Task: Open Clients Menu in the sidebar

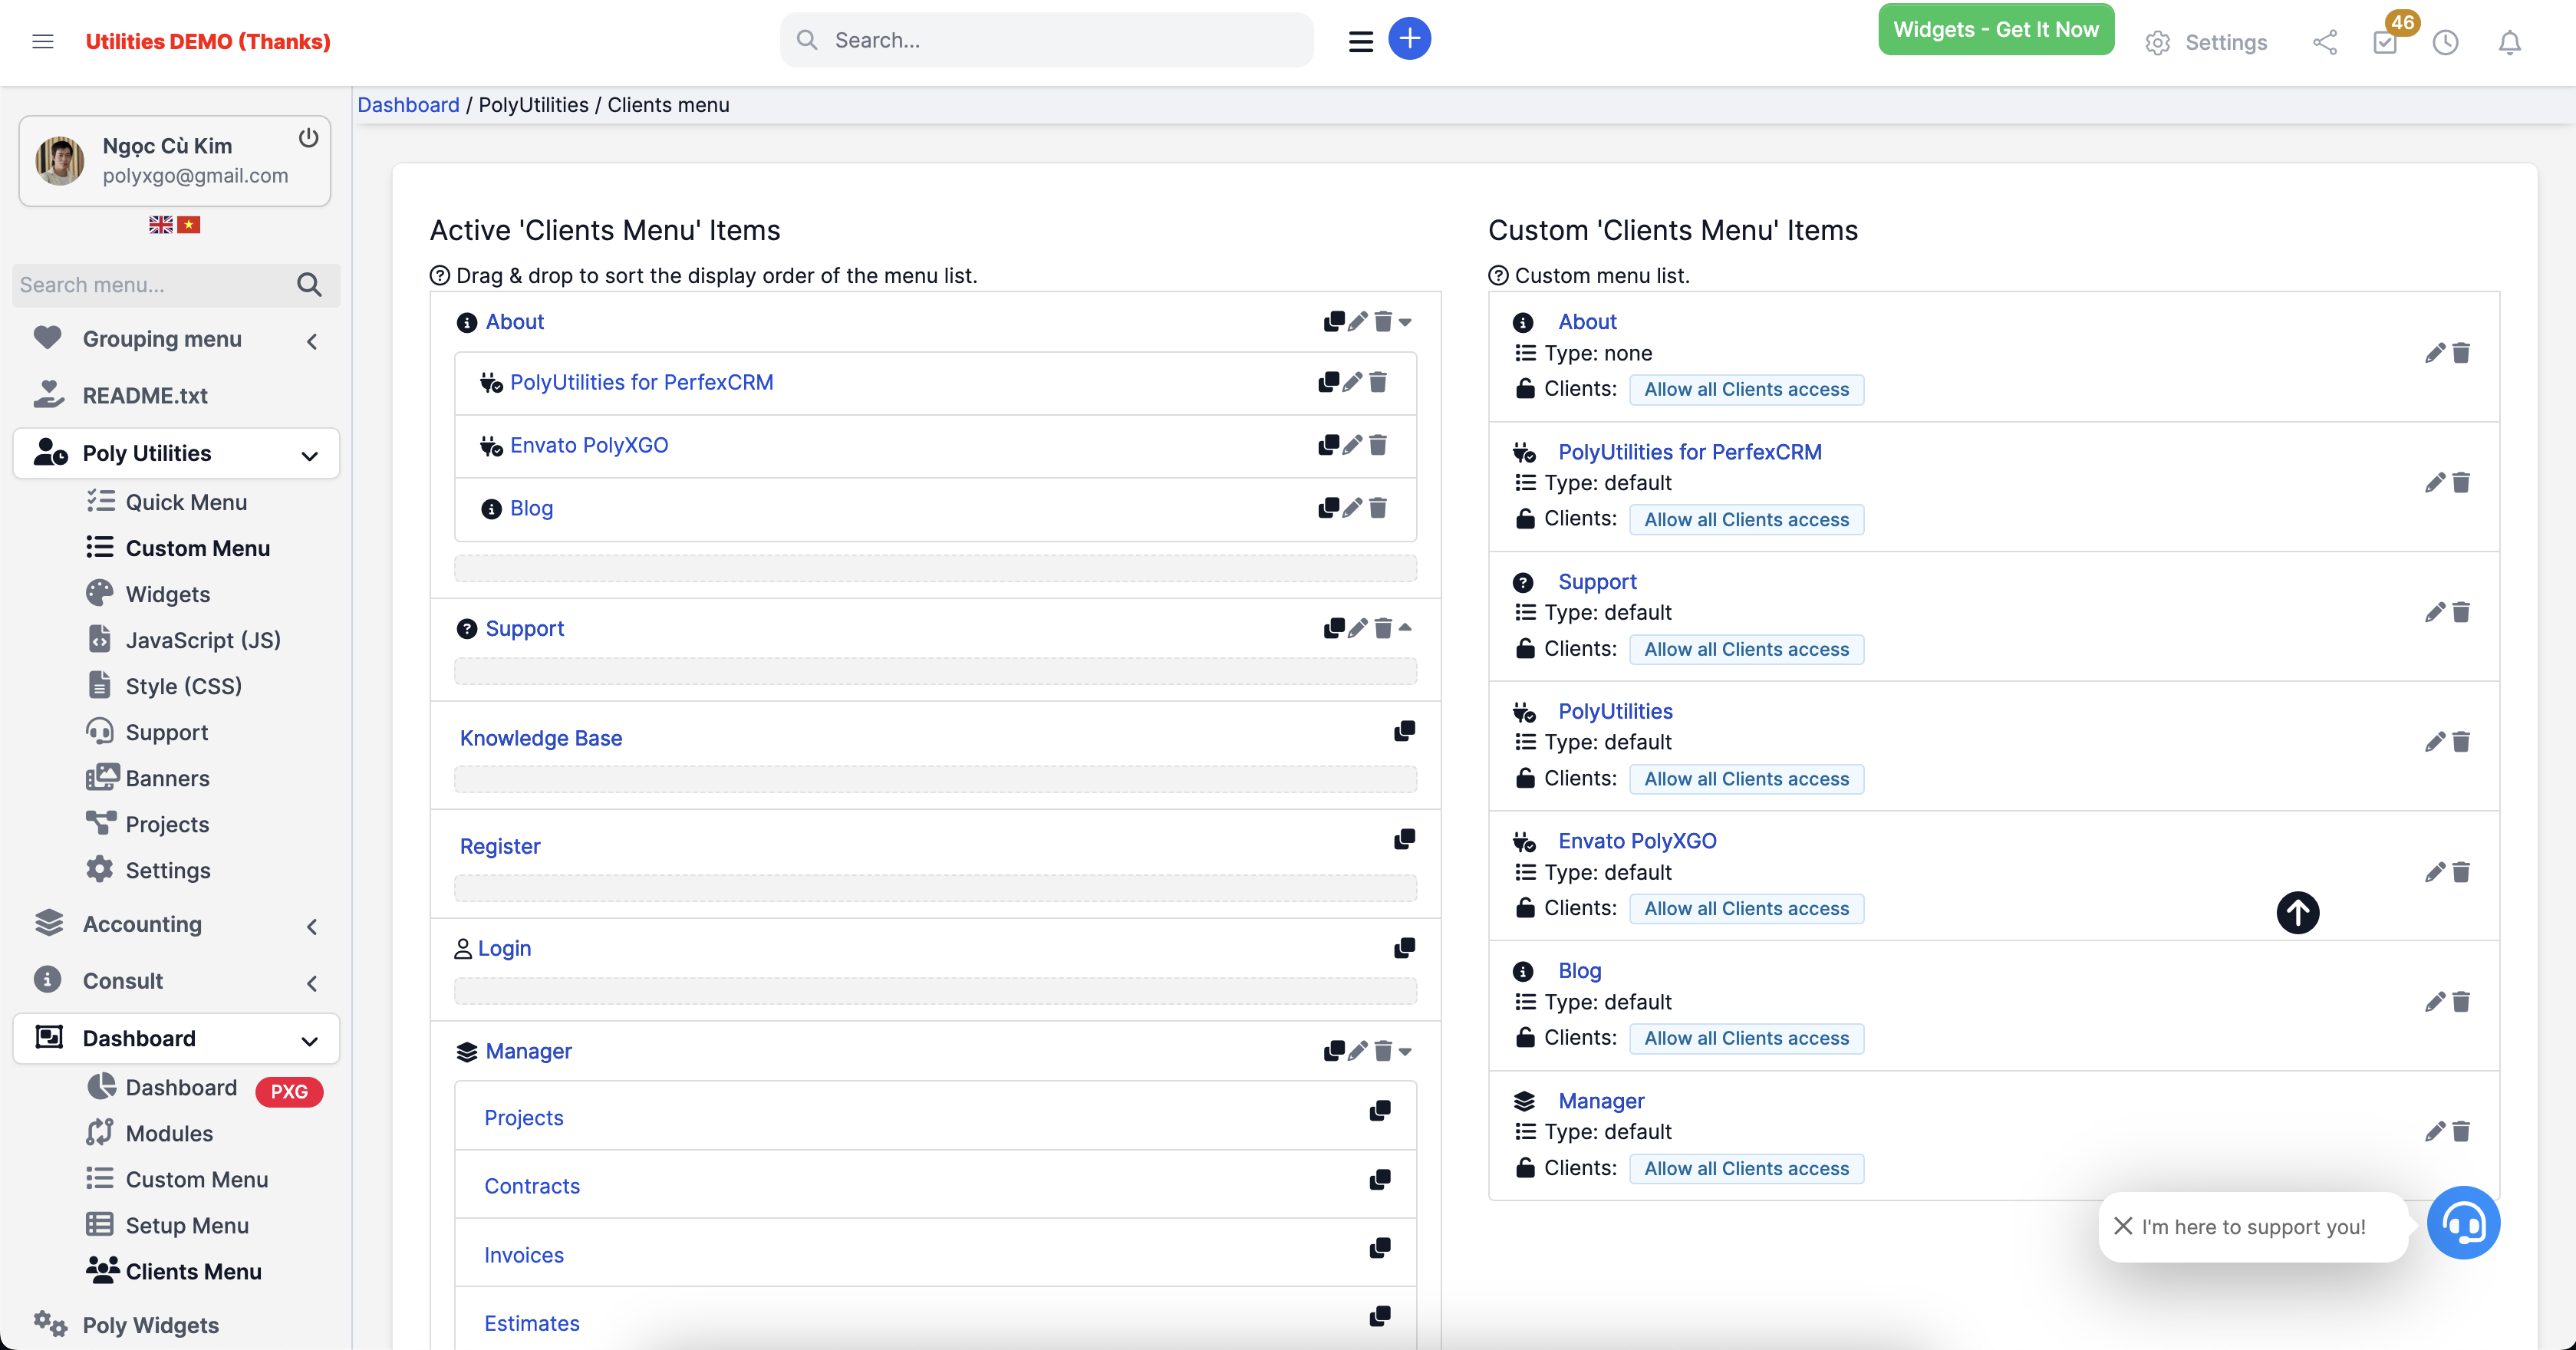Action: [x=193, y=1271]
